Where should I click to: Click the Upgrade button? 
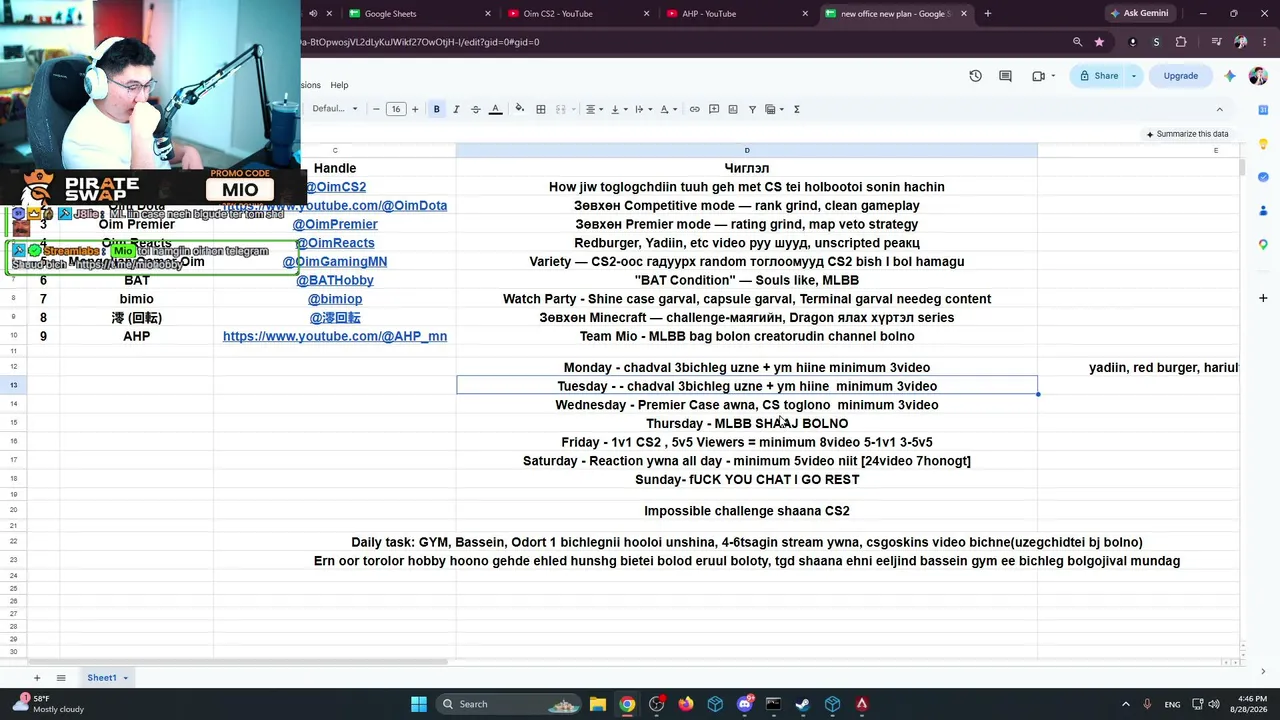(x=1180, y=76)
